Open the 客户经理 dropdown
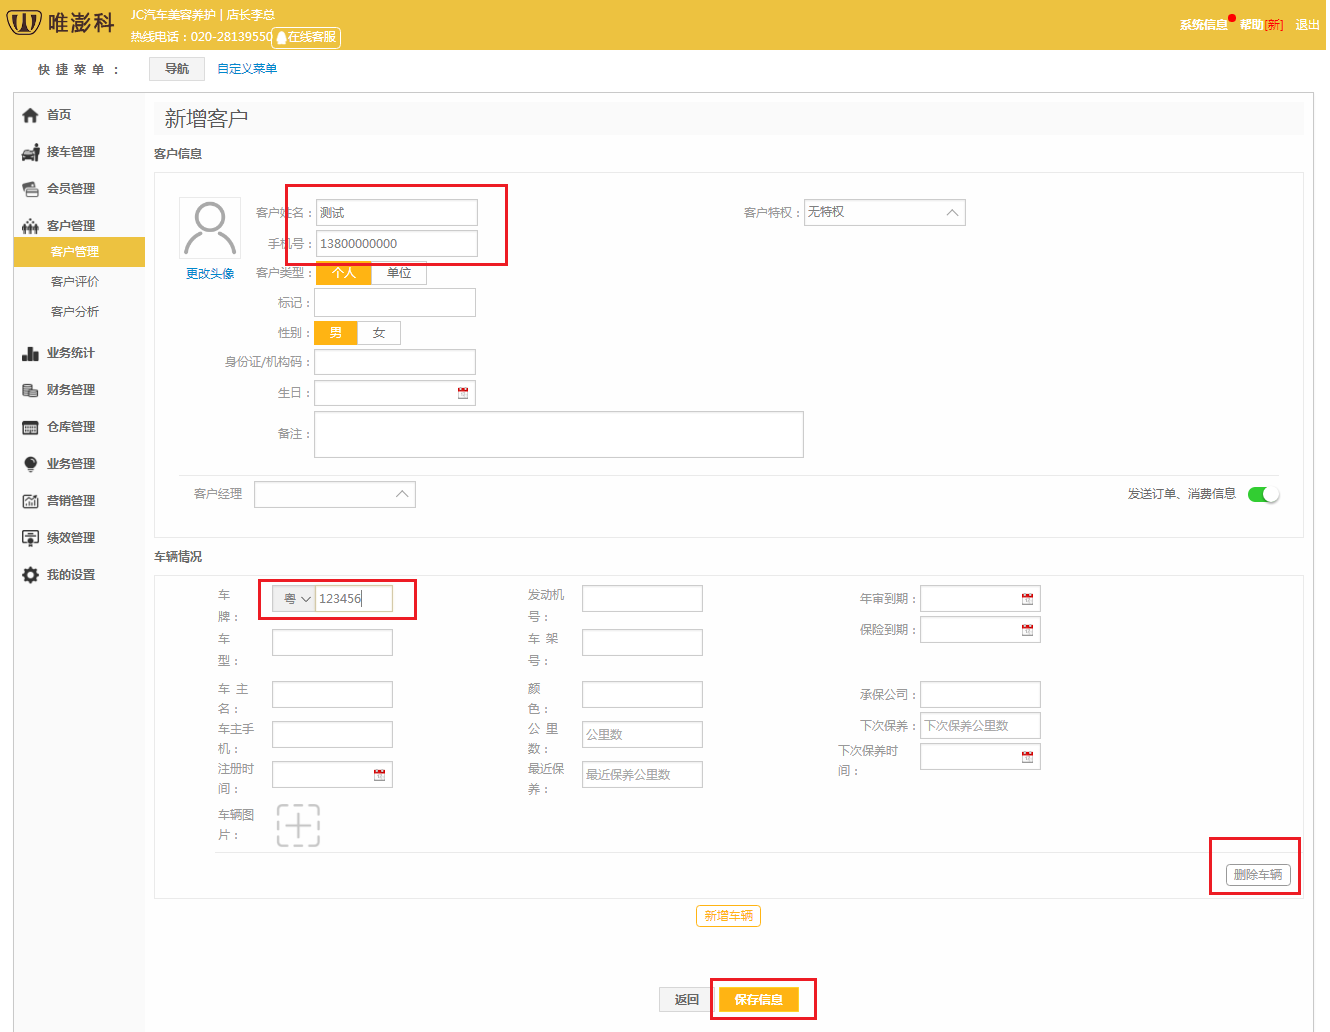 point(335,494)
